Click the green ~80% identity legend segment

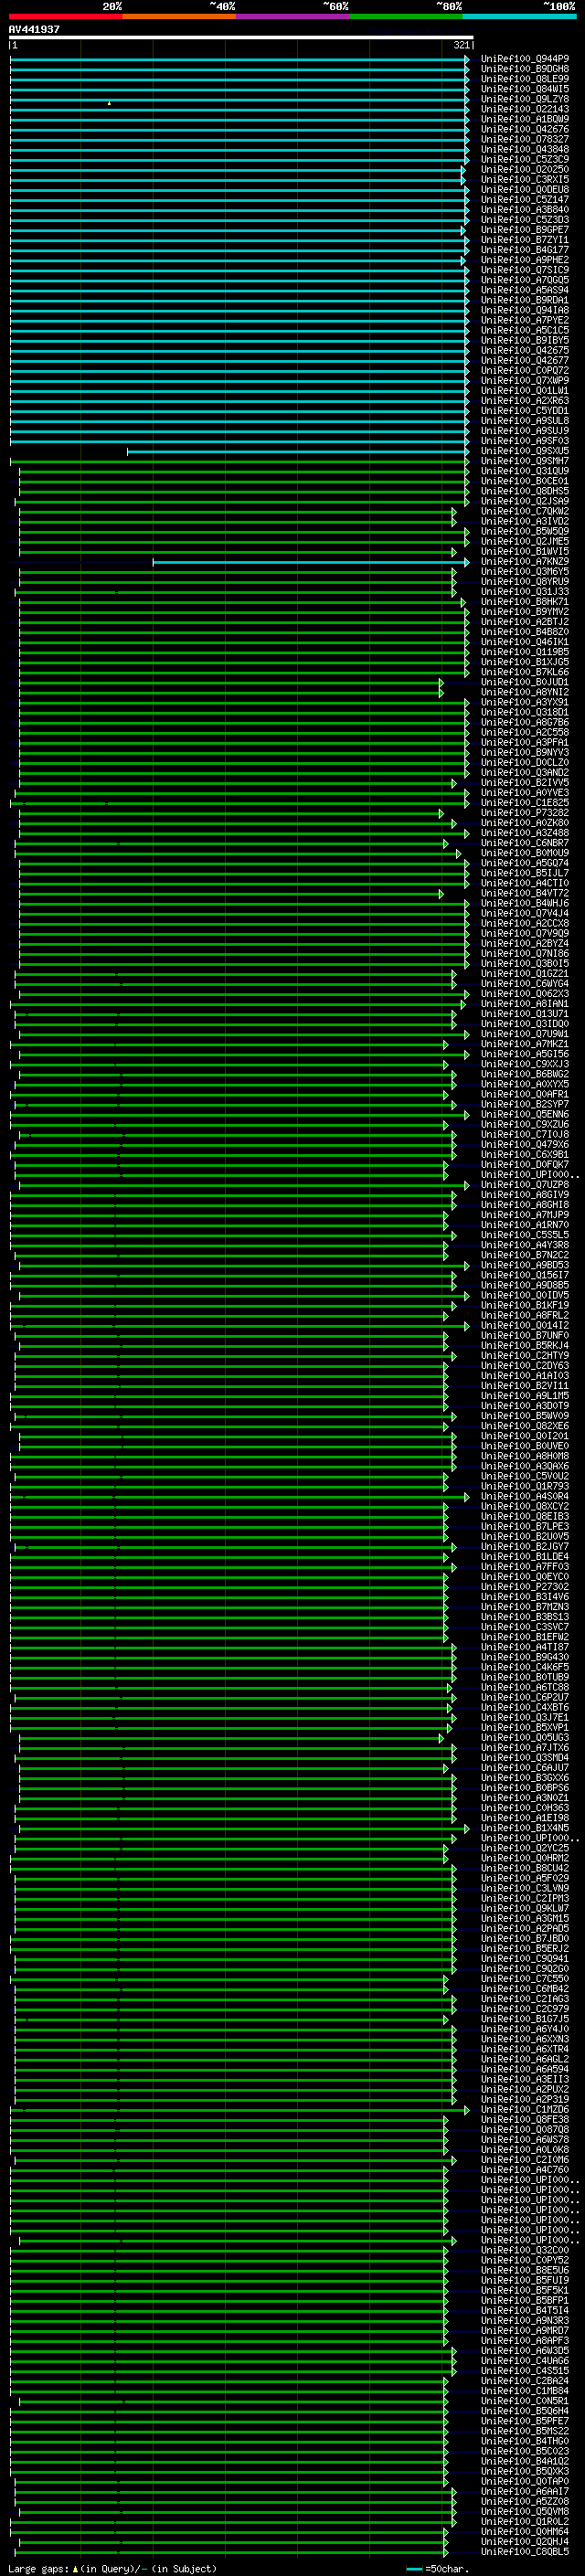point(406,16)
